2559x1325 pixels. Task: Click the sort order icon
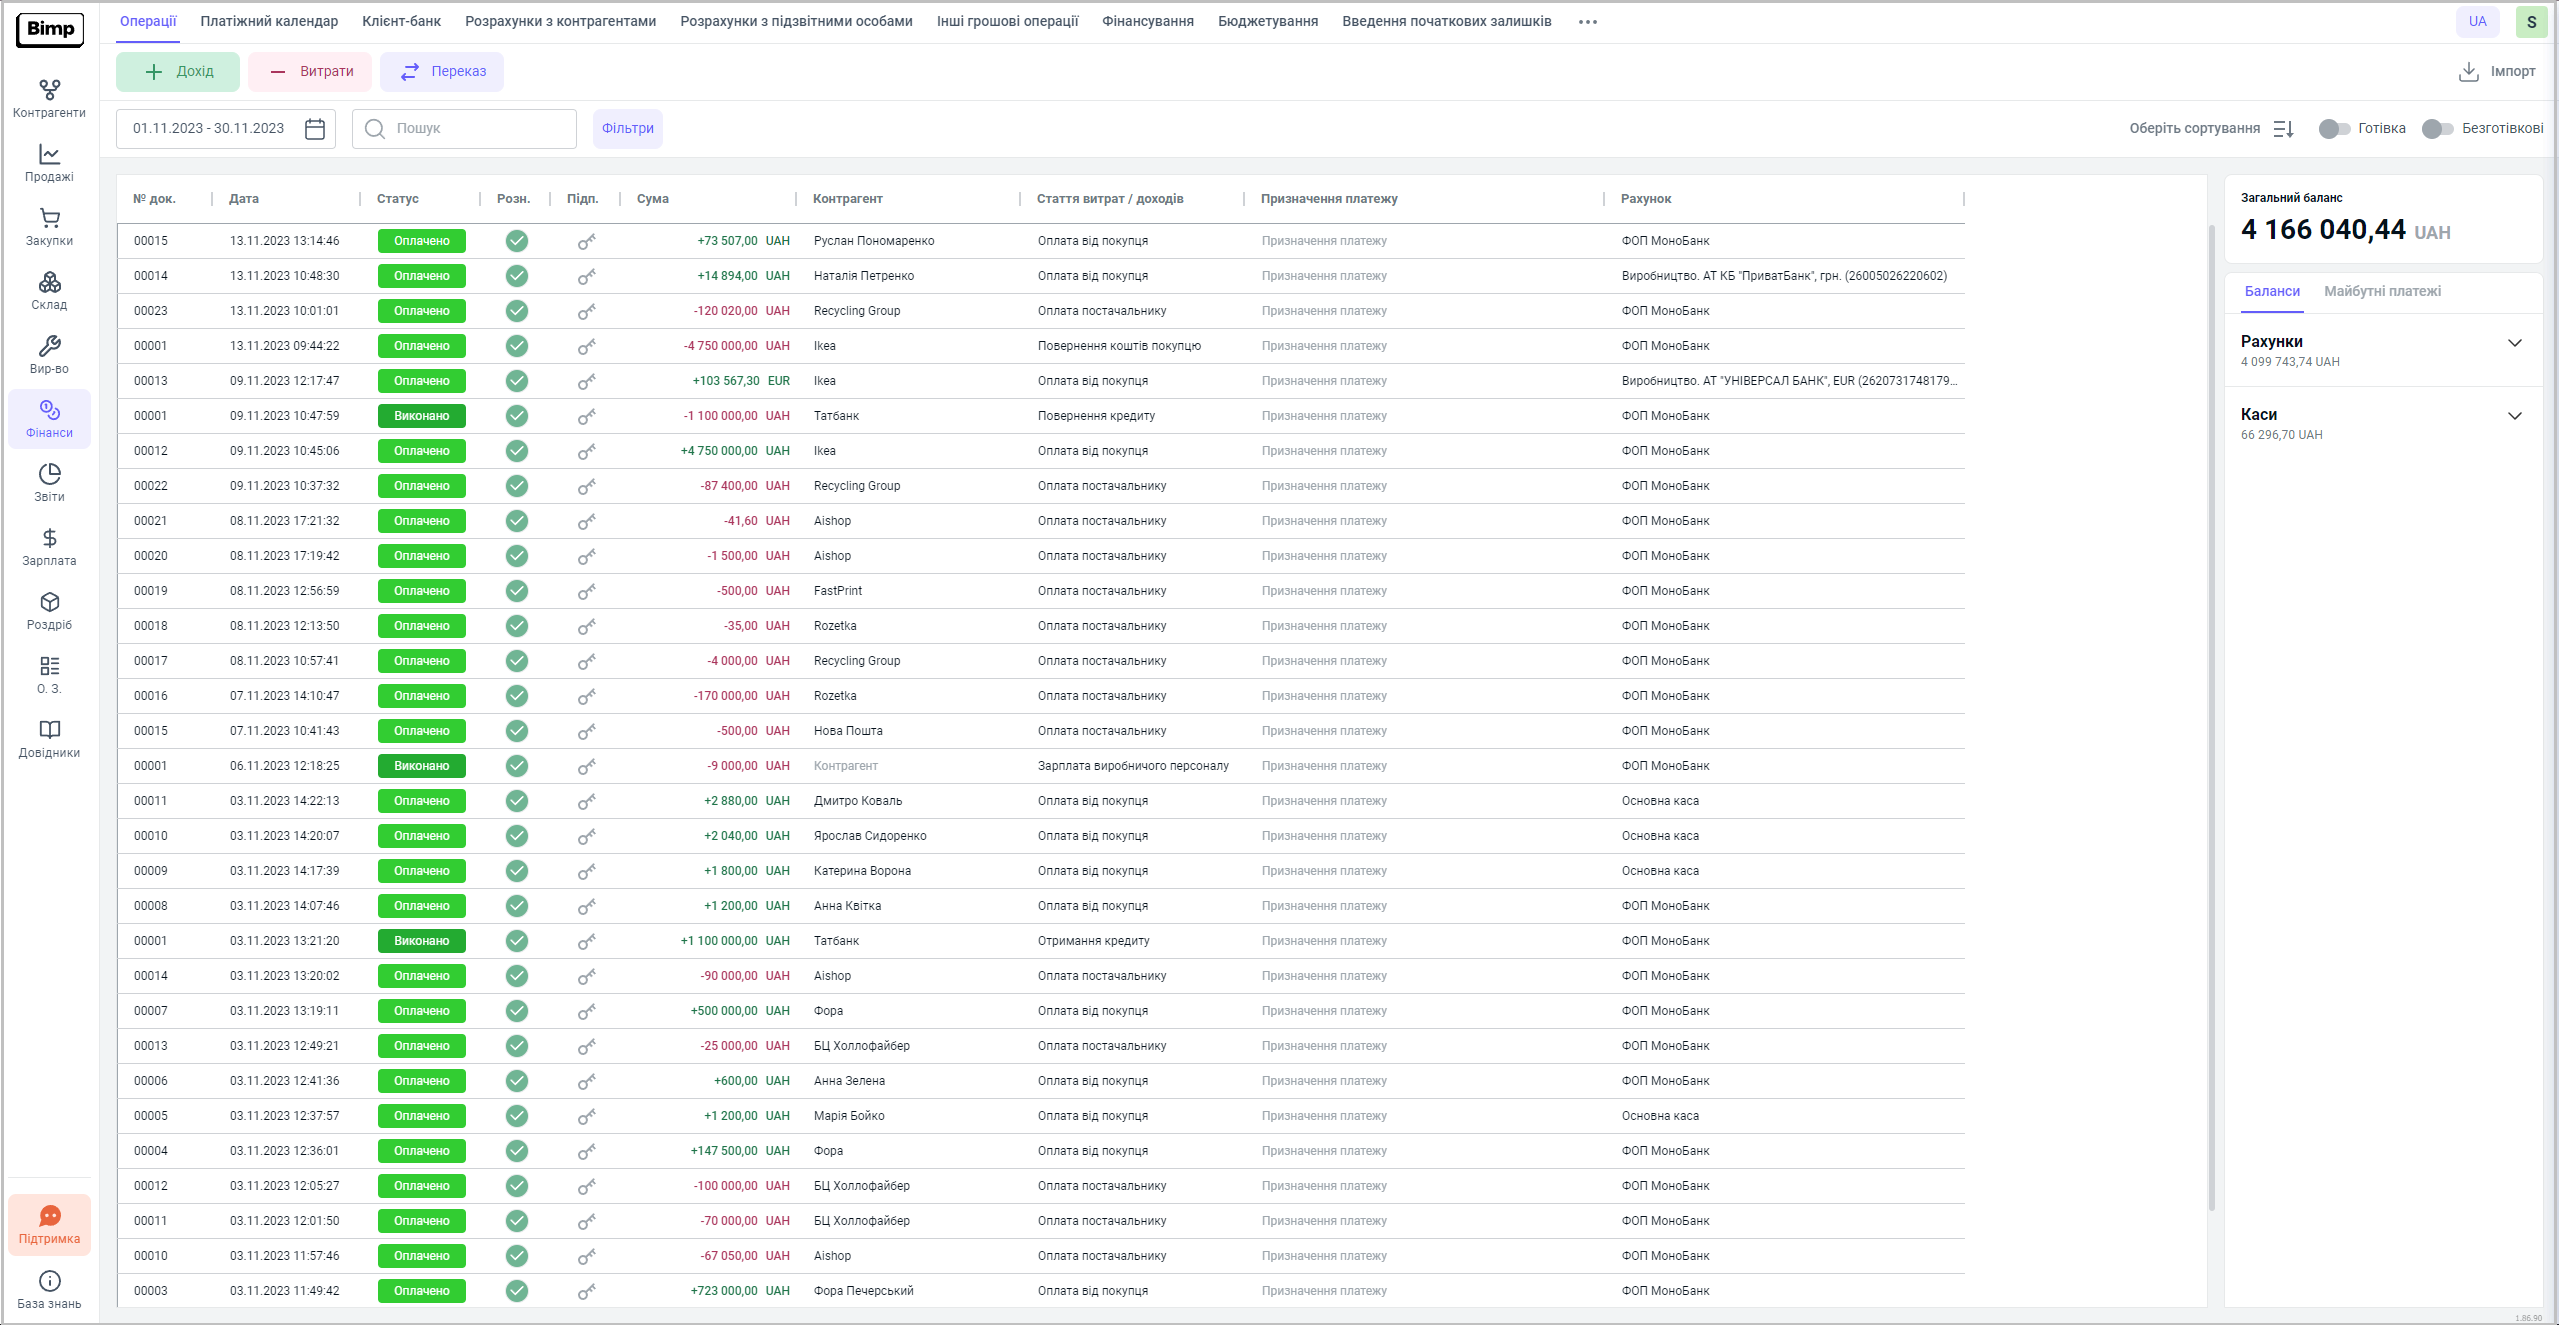pyautogui.click(x=2283, y=129)
